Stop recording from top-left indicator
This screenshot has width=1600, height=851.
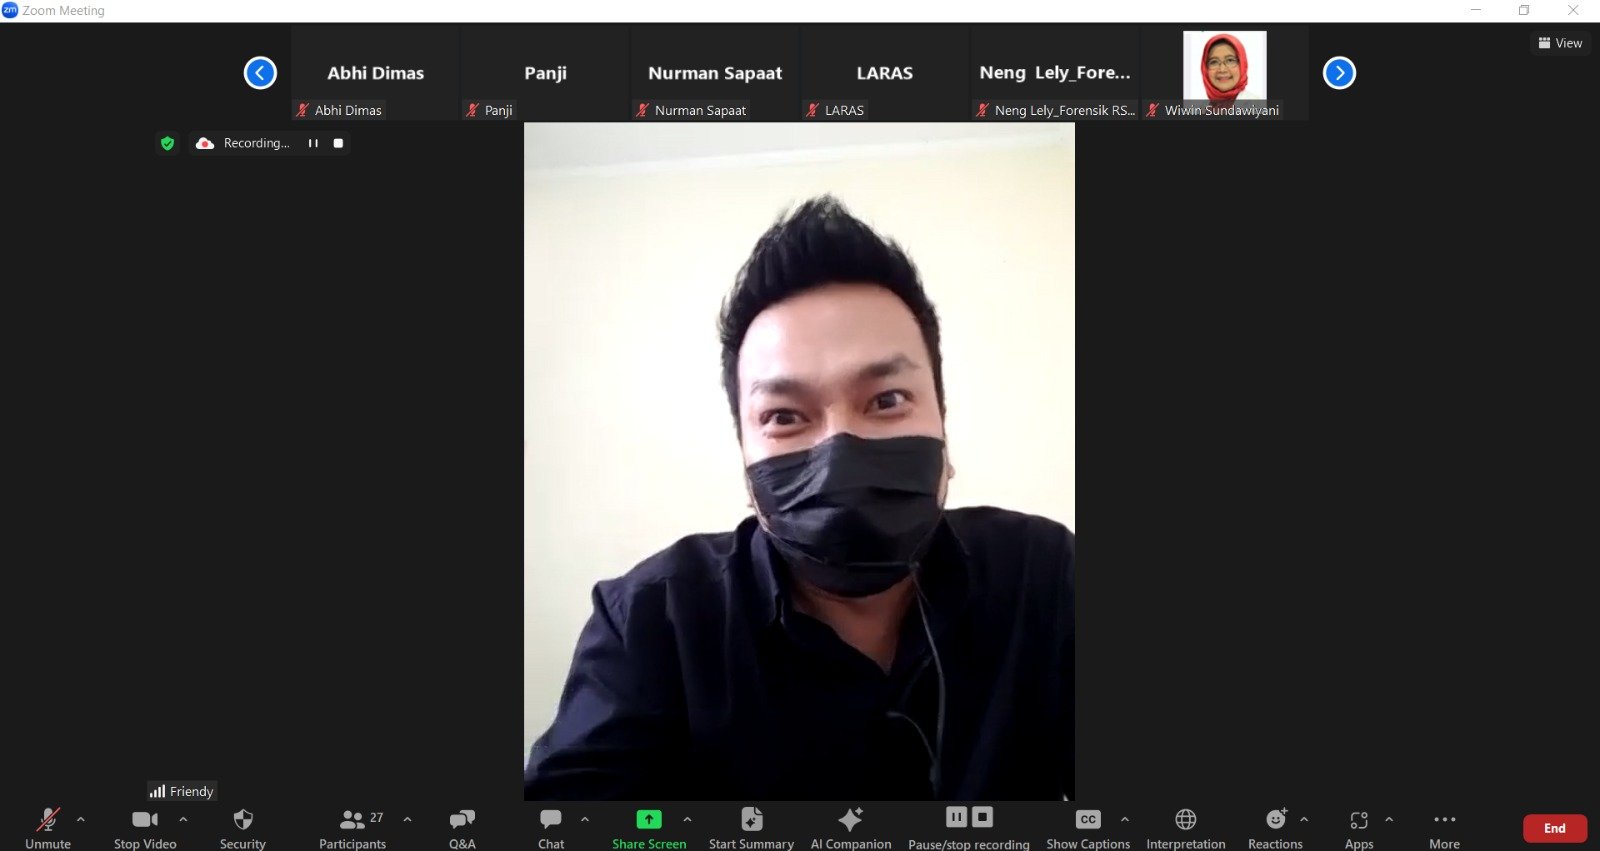338,143
